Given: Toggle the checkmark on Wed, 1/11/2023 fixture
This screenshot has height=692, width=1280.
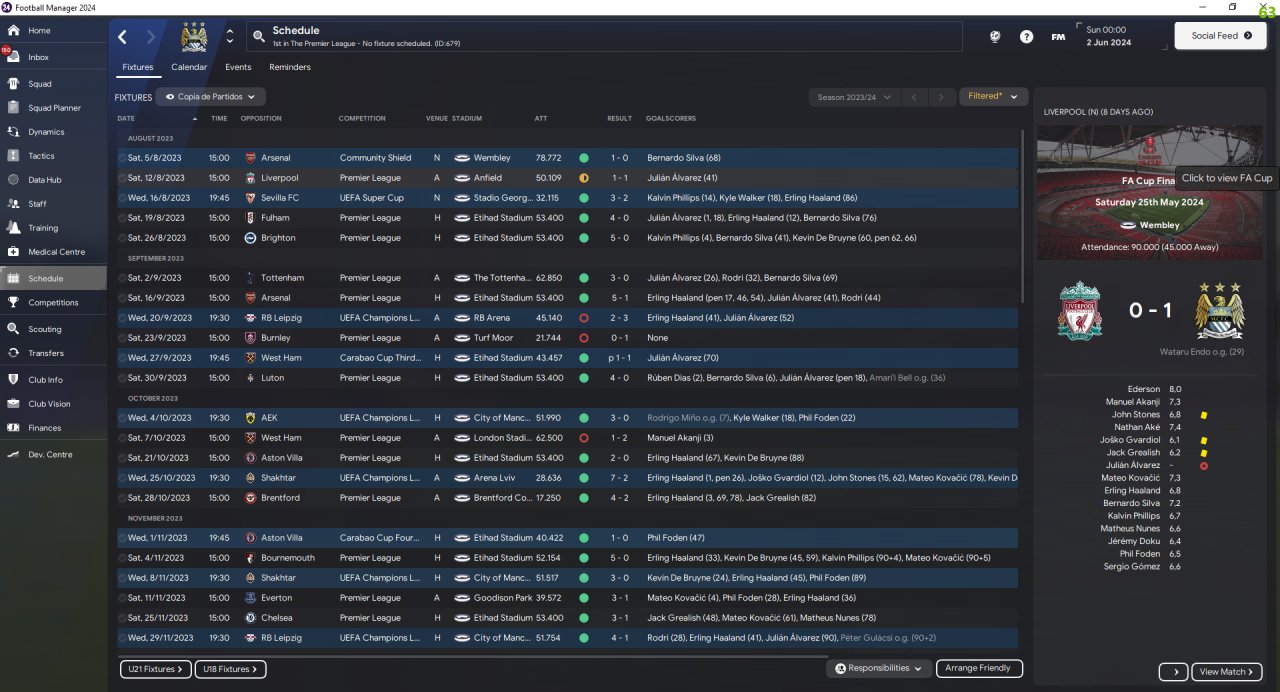Looking at the screenshot, I should pyautogui.click(x=122, y=538).
